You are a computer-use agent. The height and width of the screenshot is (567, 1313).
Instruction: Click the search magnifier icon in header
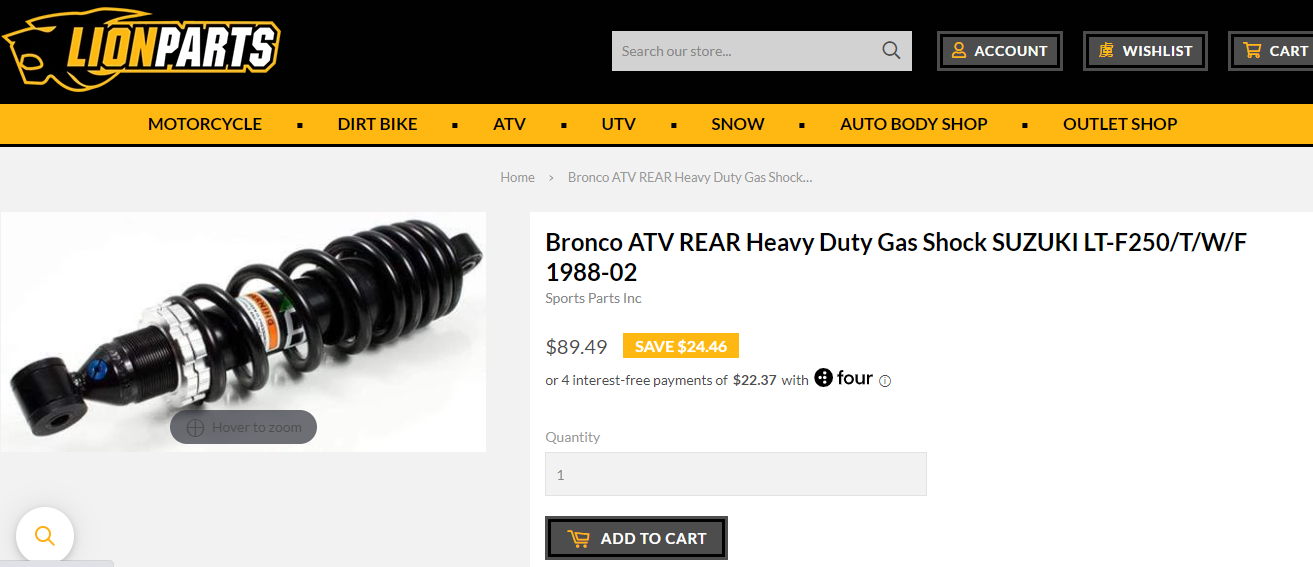coord(891,51)
